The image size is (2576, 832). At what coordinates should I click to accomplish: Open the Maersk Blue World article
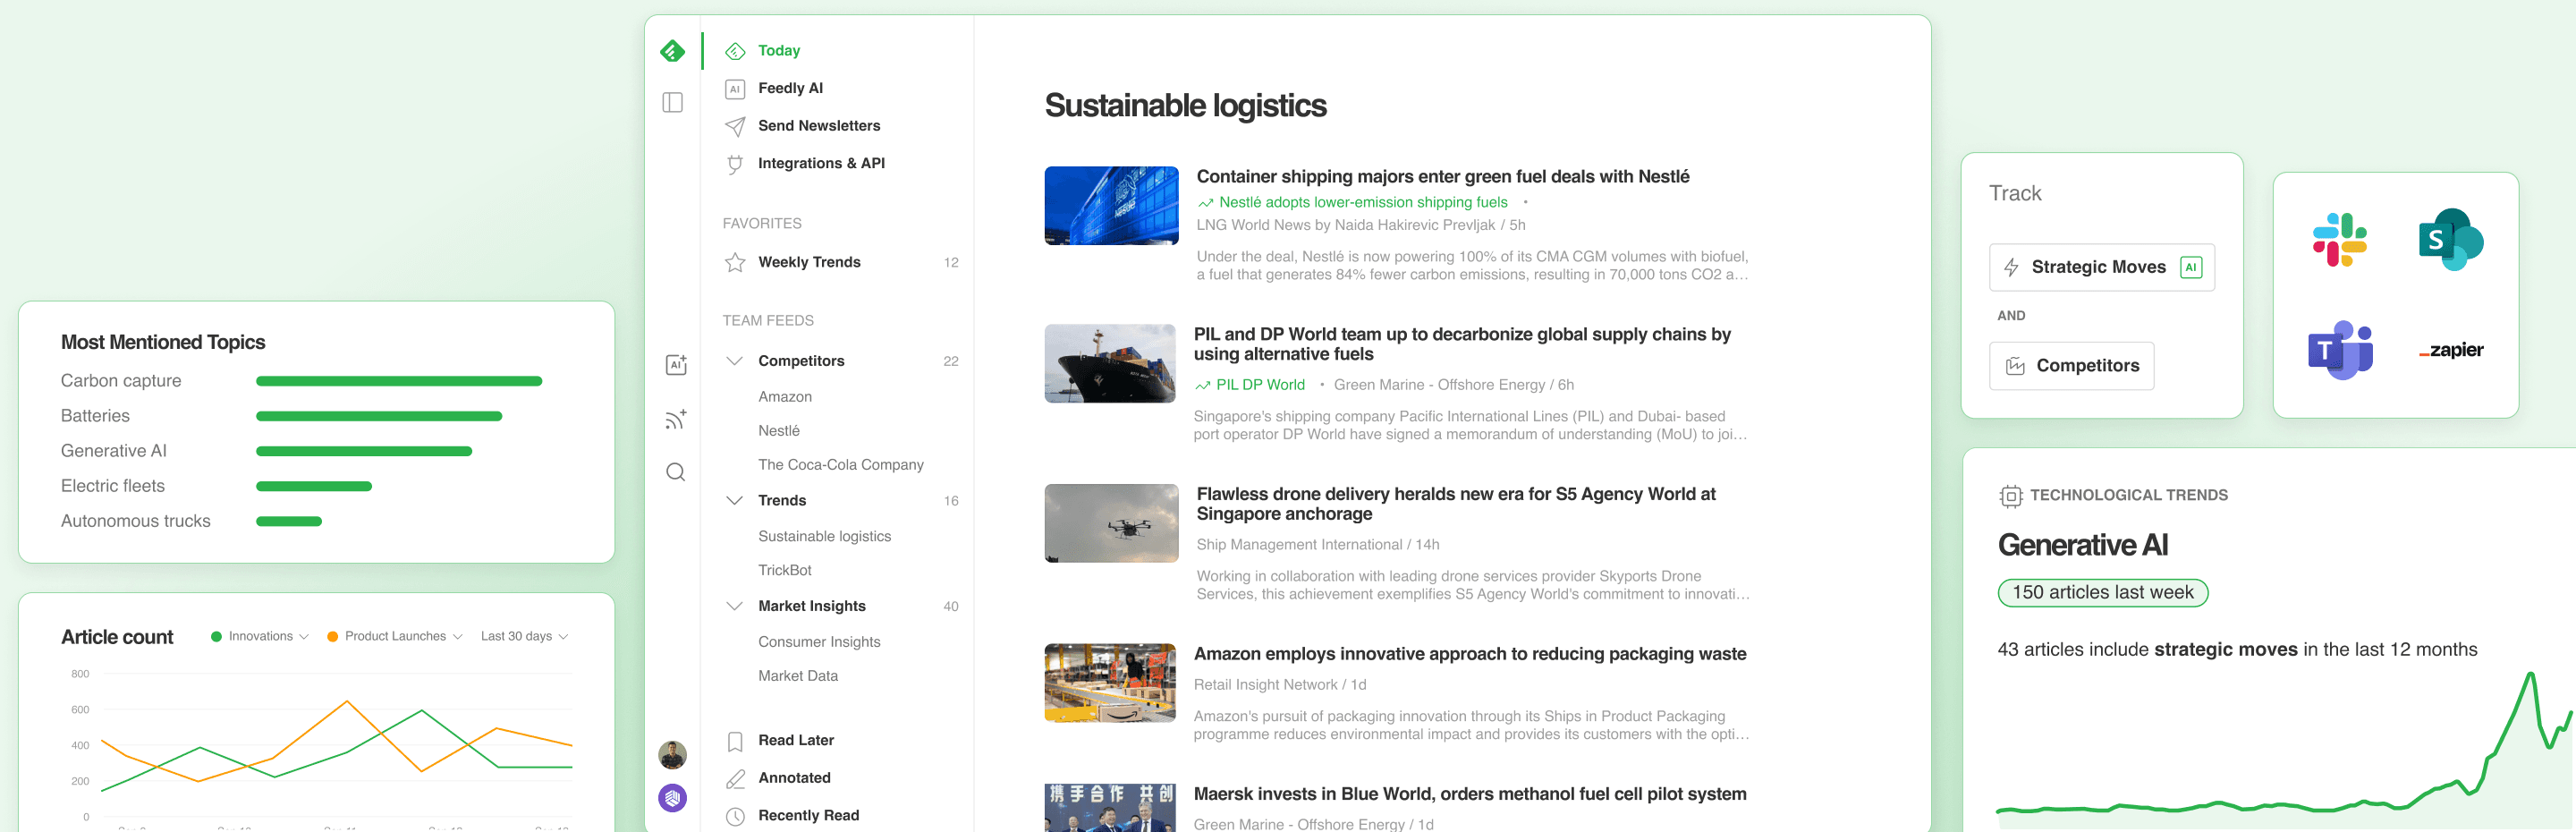pyautogui.click(x=1470, y=794)
